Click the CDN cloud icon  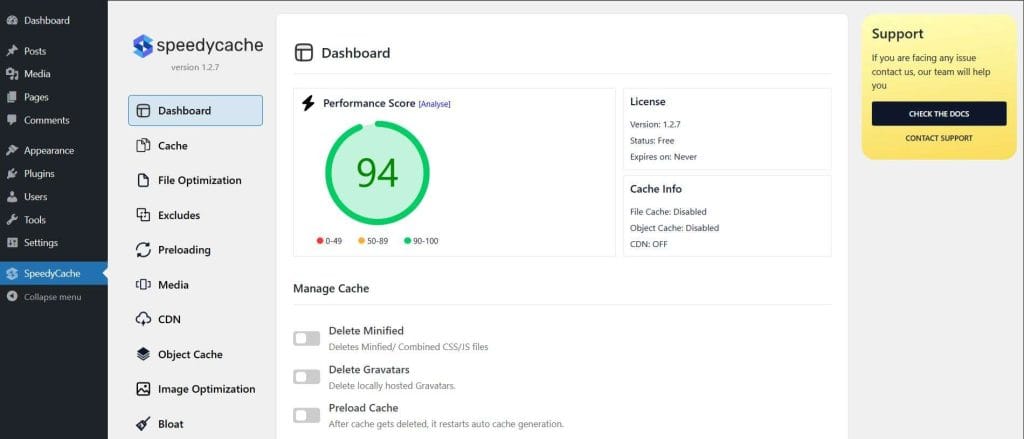(143, 319)
